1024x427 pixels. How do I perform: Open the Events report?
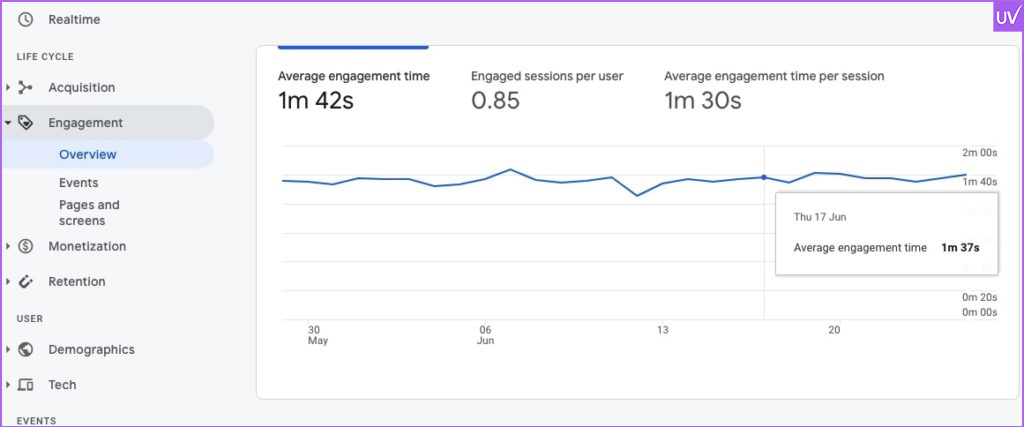(78, 183)
